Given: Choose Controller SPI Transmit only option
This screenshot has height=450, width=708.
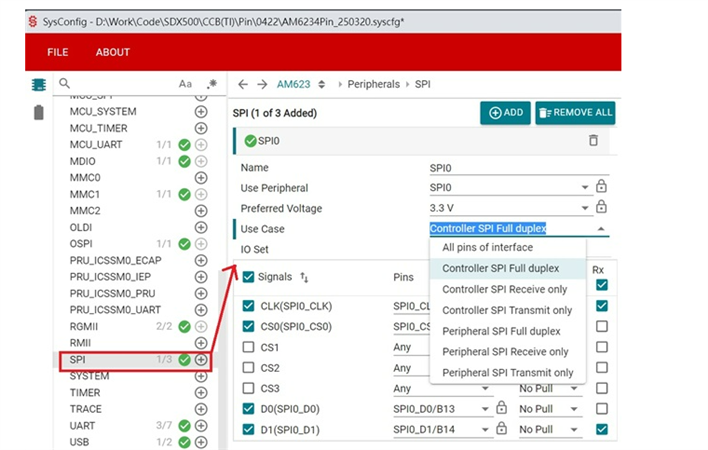Looking at the screenshot, I should (x=508, y=310).
